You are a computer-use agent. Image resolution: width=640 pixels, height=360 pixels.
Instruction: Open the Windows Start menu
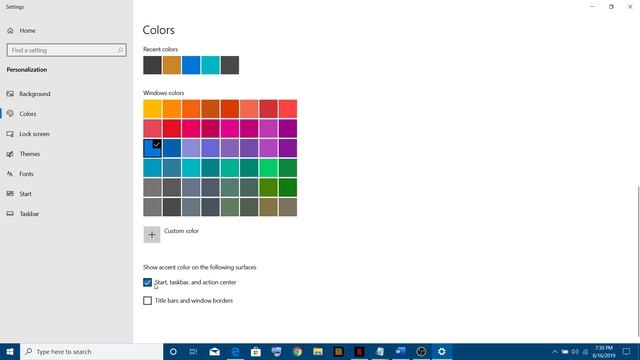[10, 352]
